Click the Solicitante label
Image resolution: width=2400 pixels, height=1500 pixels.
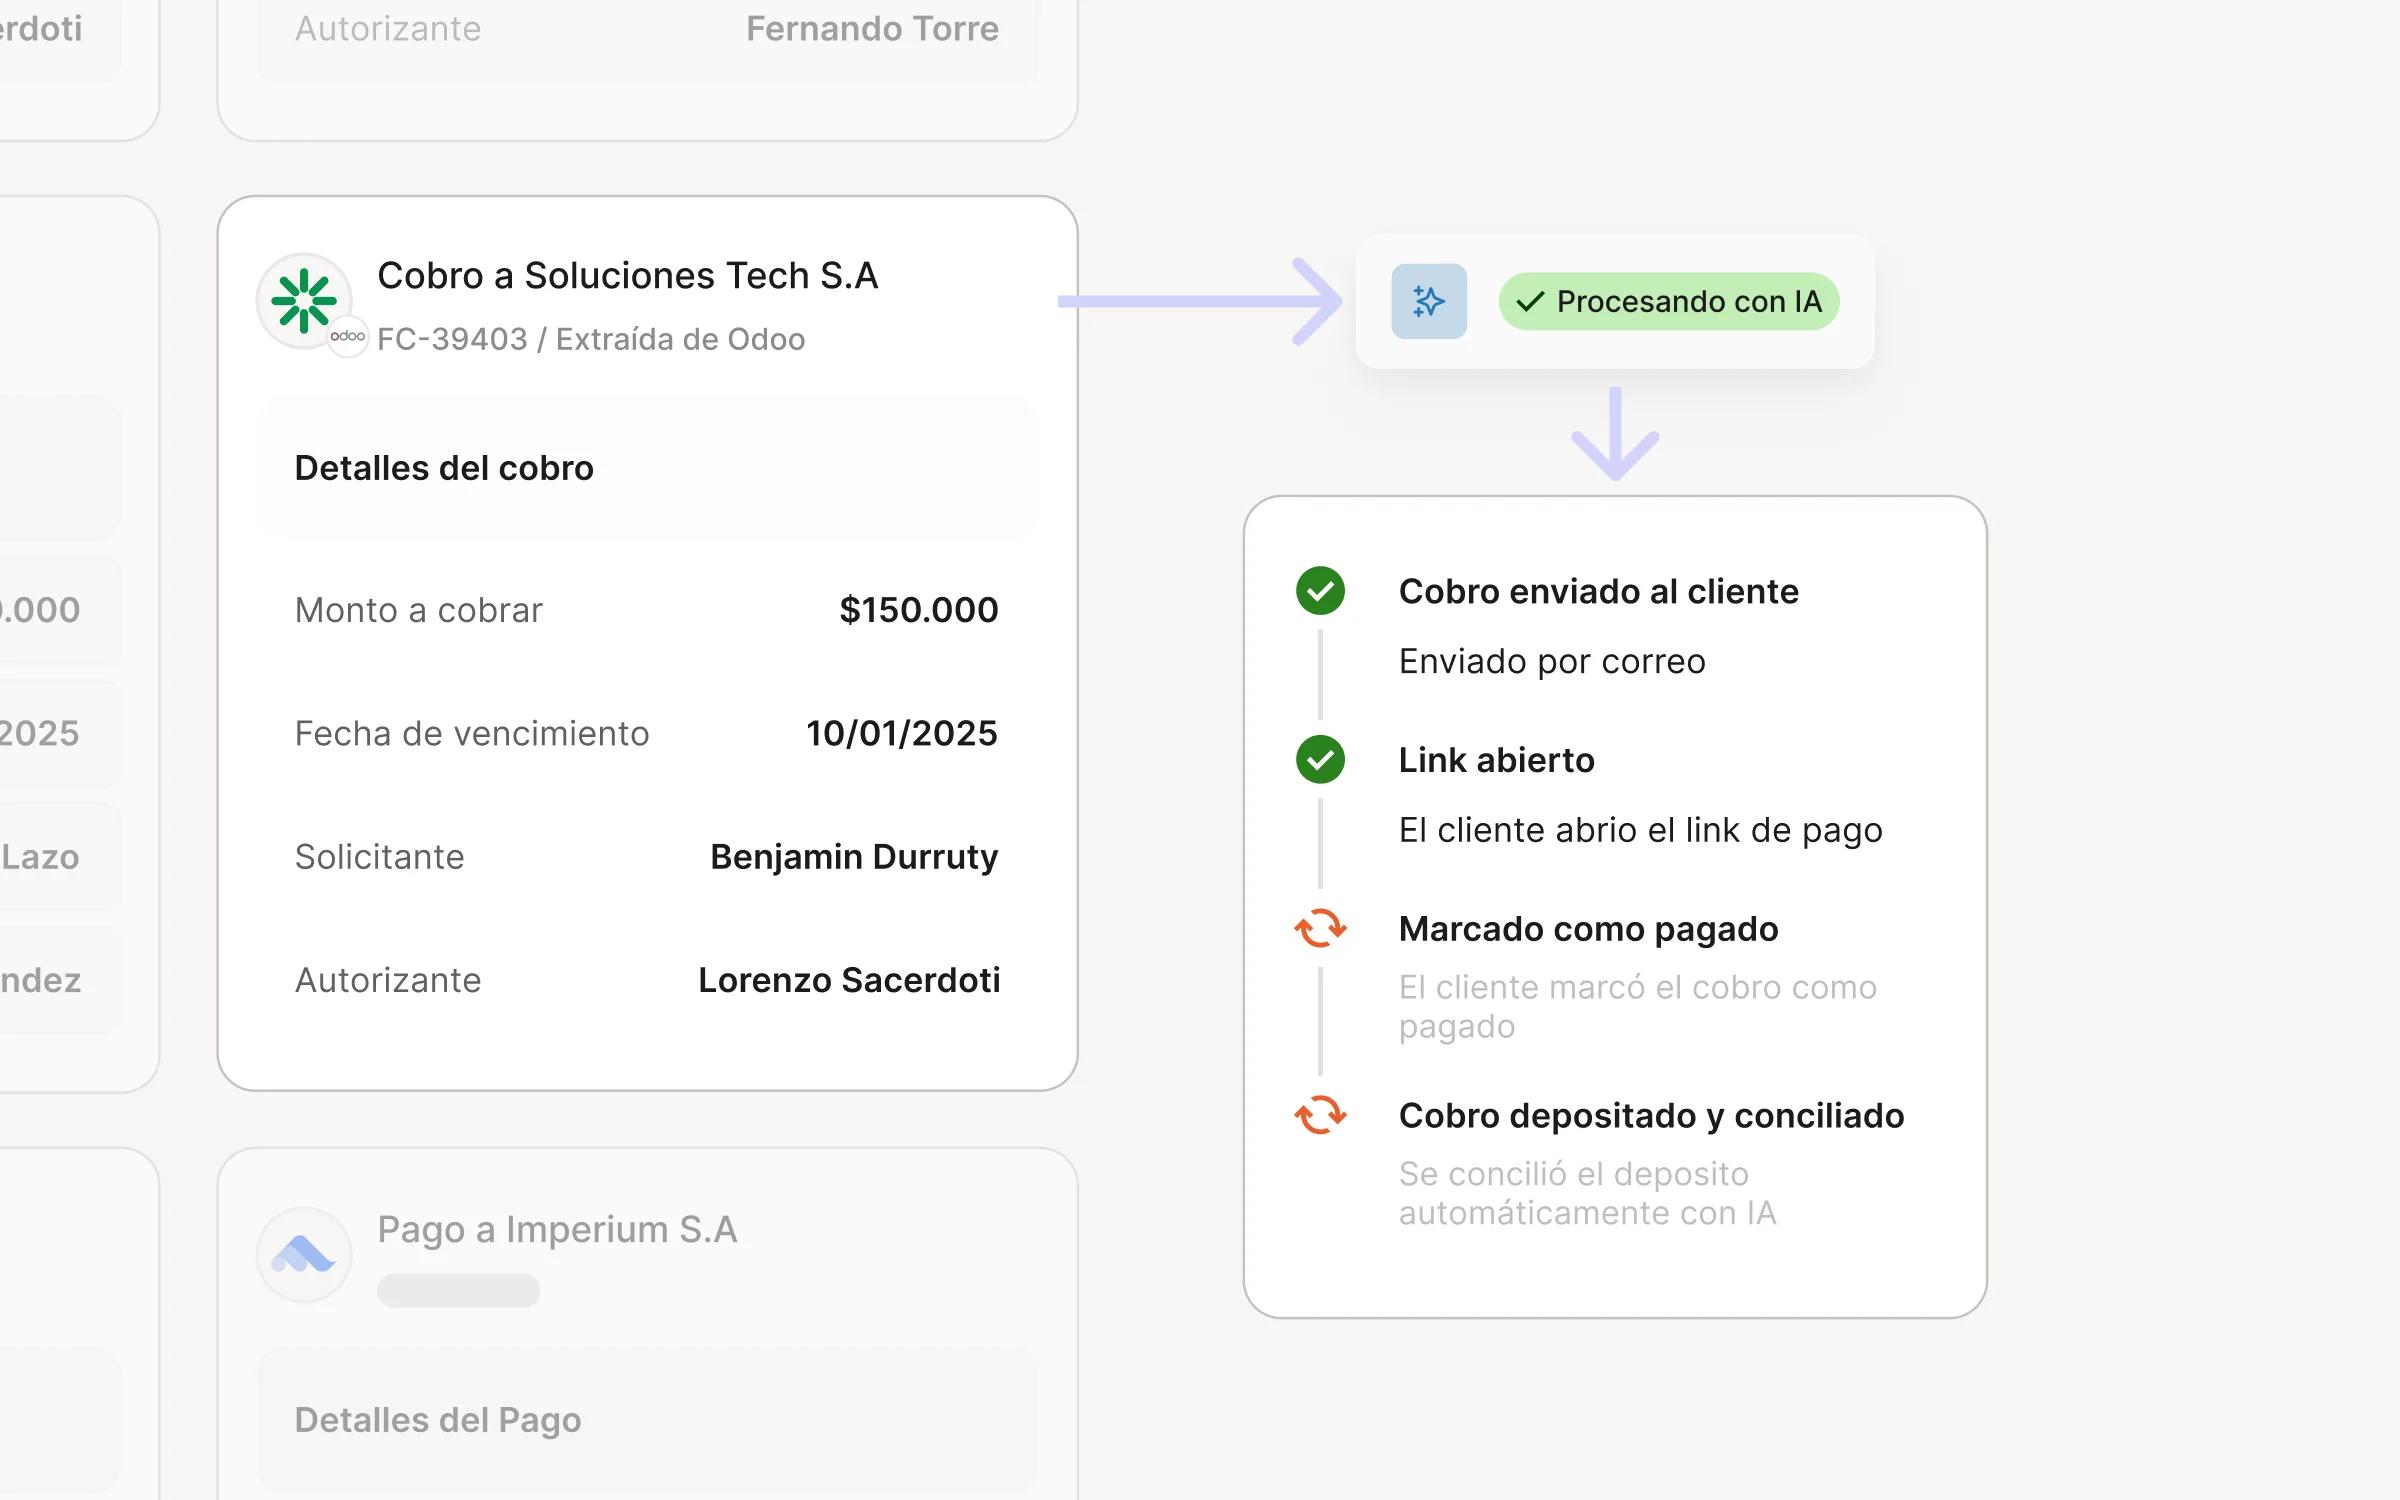pos(379,857)
